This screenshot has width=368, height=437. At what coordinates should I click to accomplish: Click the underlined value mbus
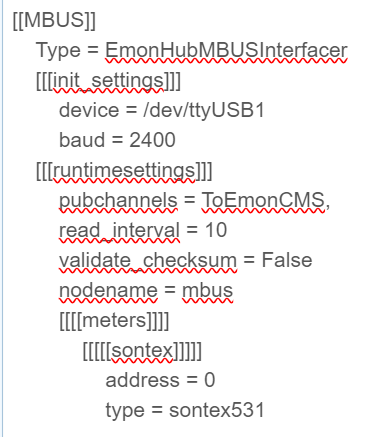click(207, 290)
